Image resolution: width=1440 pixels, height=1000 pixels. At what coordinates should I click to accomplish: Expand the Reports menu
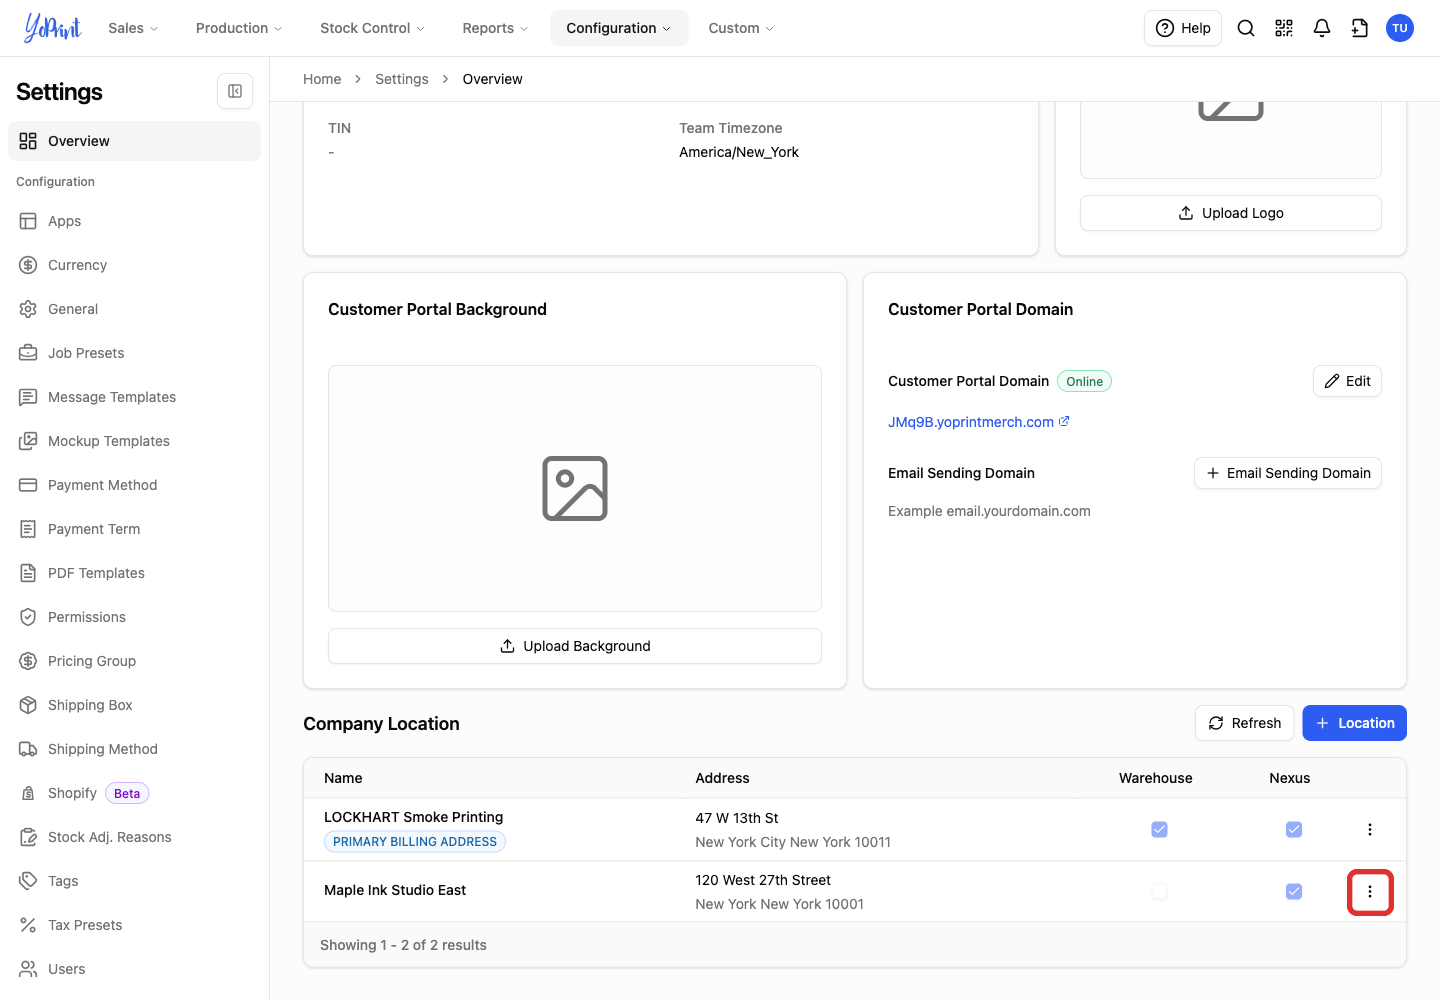tap(495, 28)
